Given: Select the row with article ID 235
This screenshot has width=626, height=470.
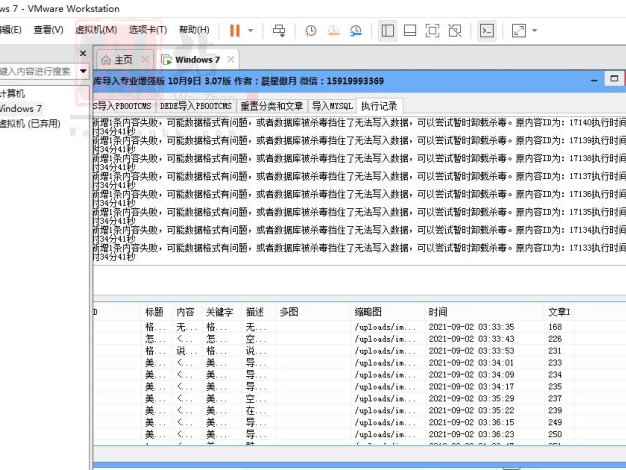Looking at the screenshot, I should pos(359,387).
